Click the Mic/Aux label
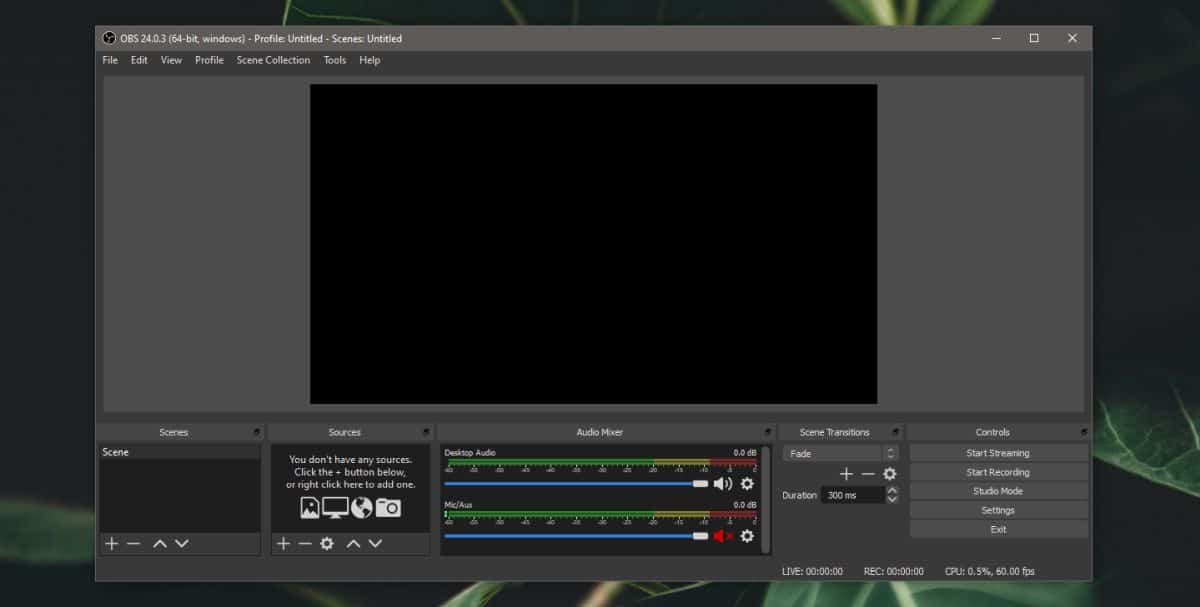This screenshot has height=607, width=1200. [x=457, y=505]
